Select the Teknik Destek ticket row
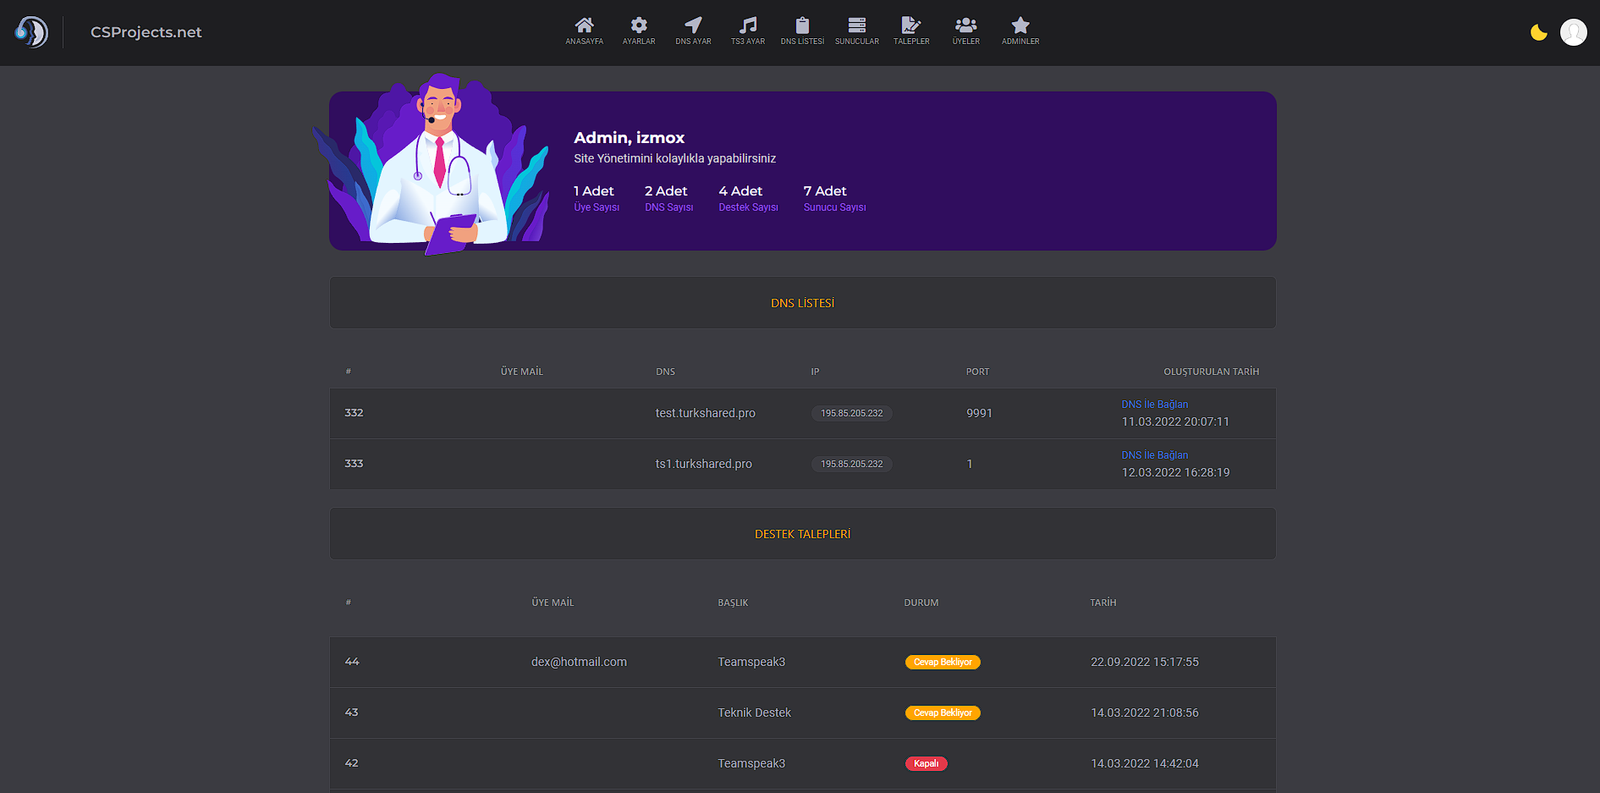 pos(754,713)
